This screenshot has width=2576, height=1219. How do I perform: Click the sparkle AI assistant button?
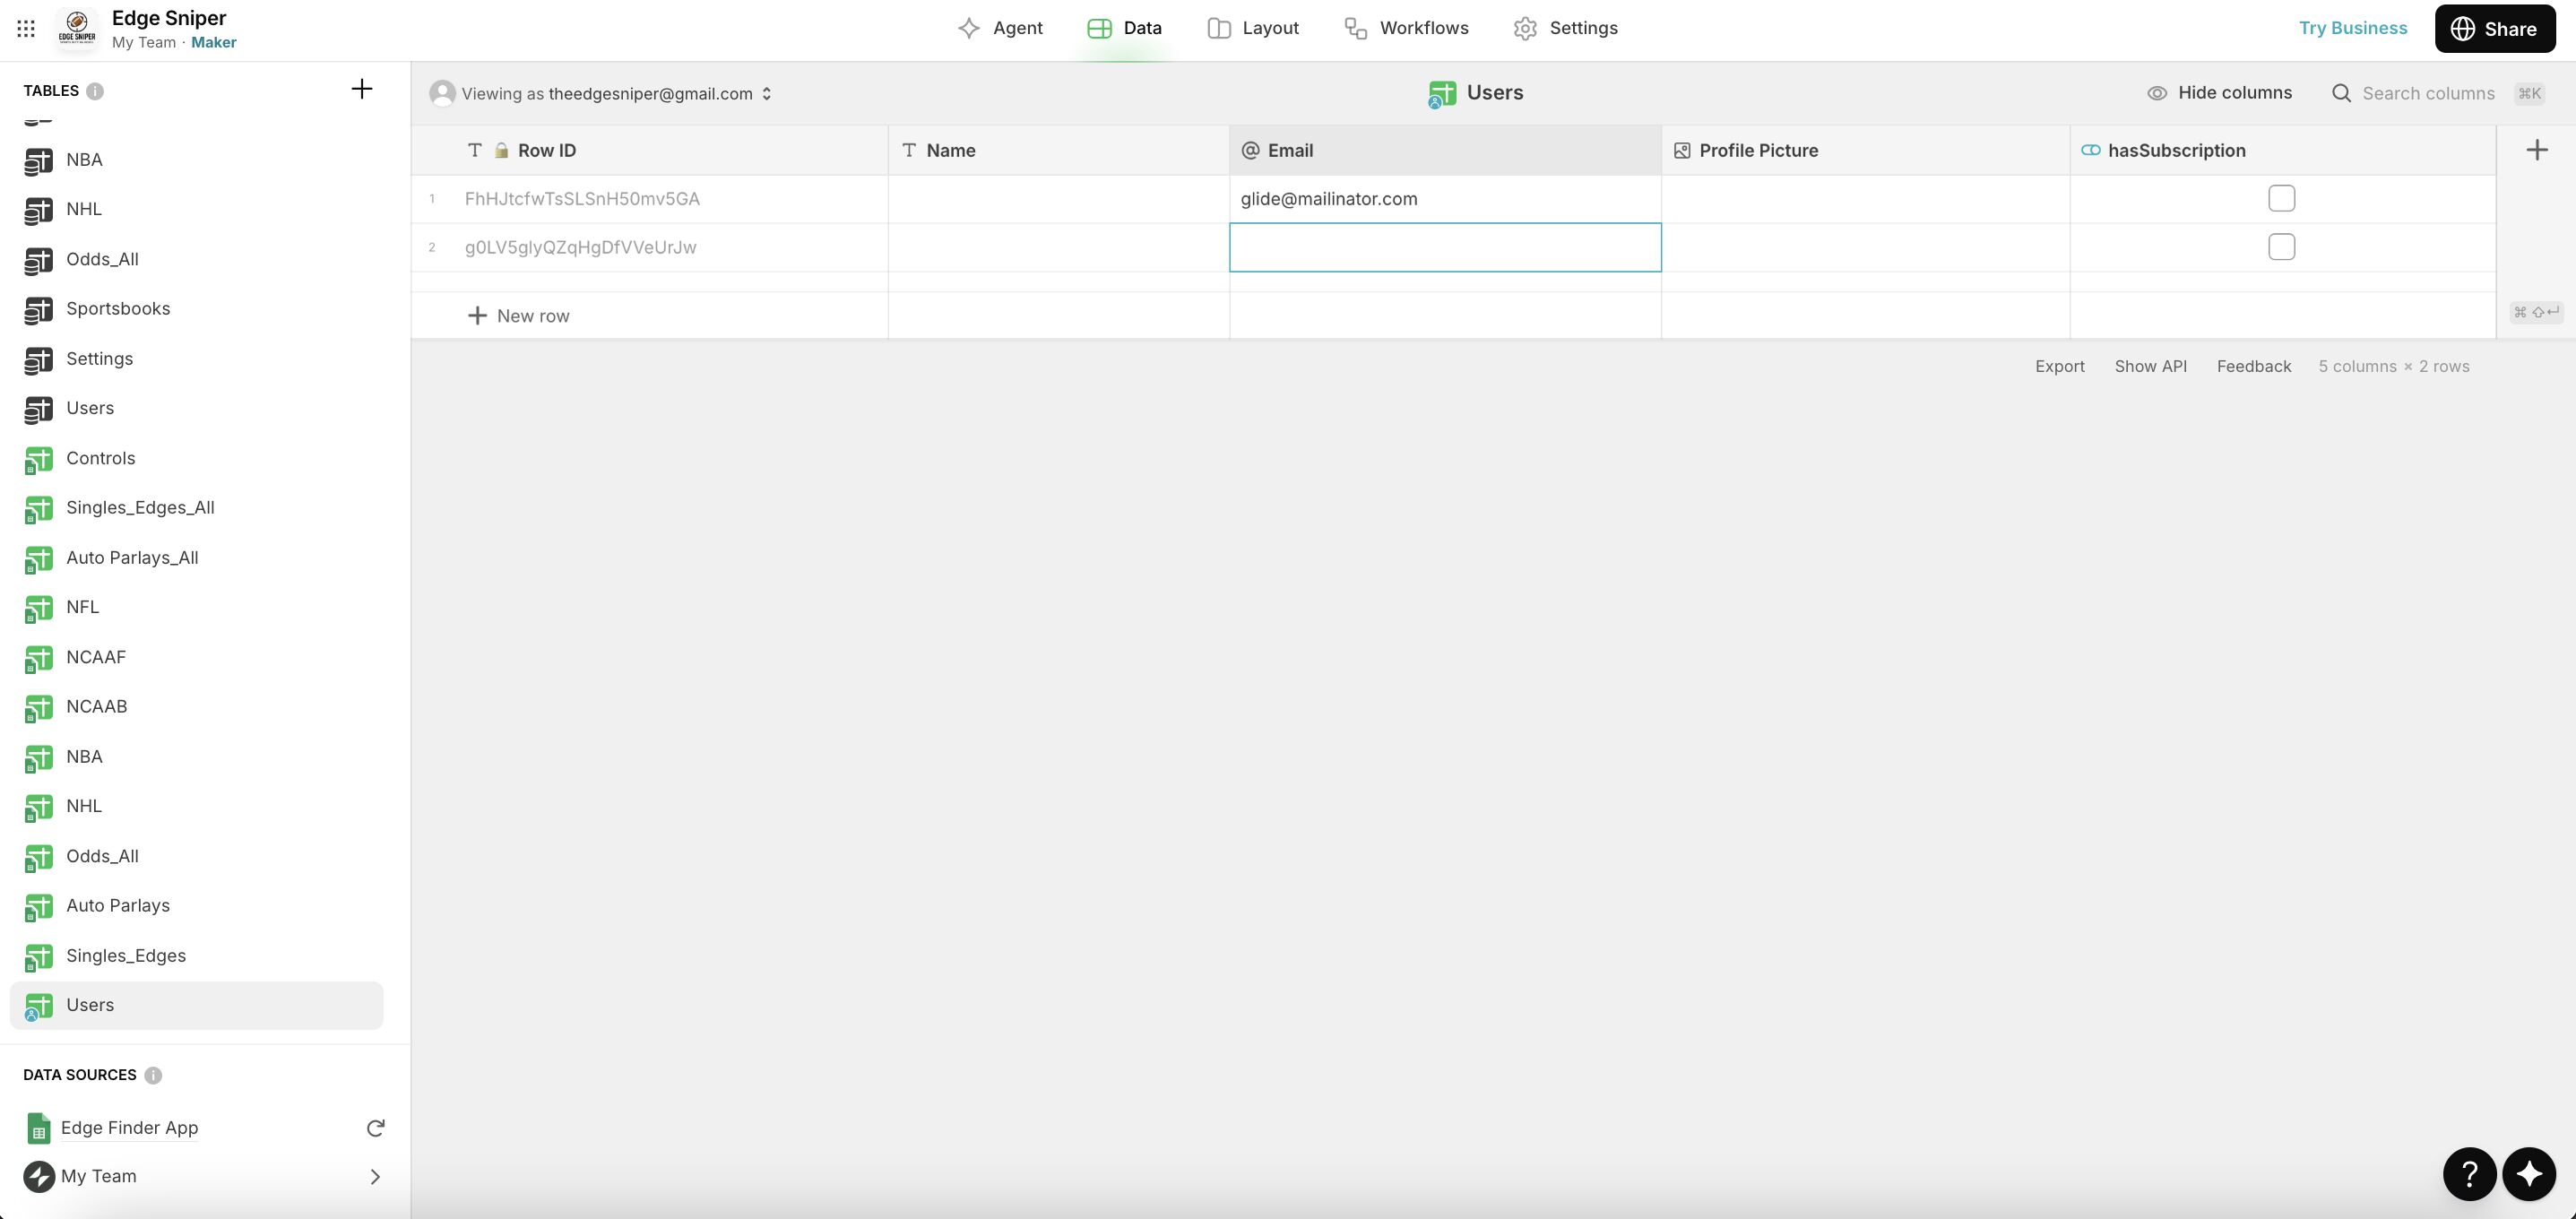coord(2529,1173)
